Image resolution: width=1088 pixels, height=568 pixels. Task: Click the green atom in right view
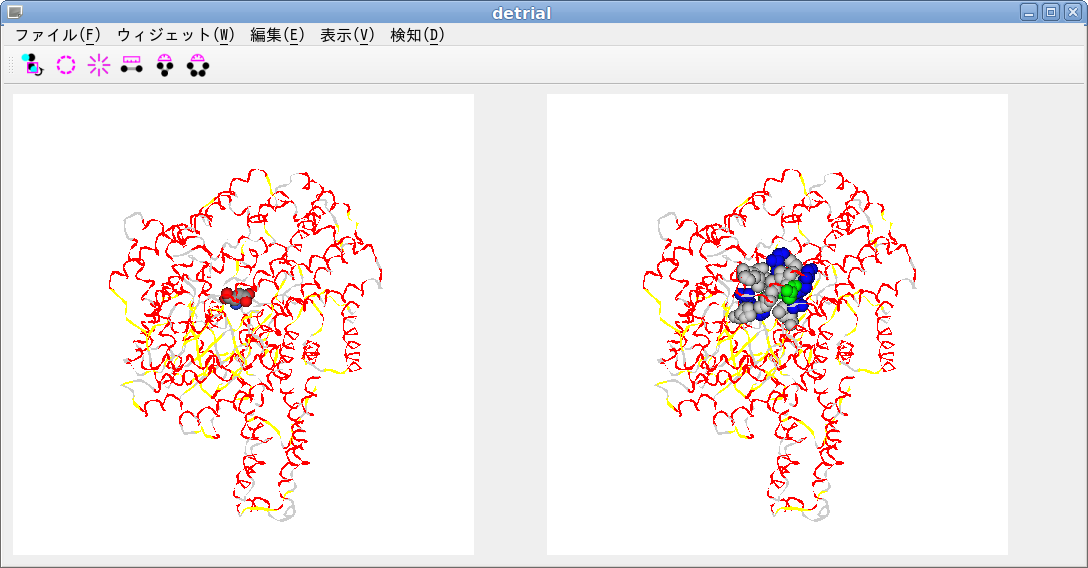coord(789,292)
